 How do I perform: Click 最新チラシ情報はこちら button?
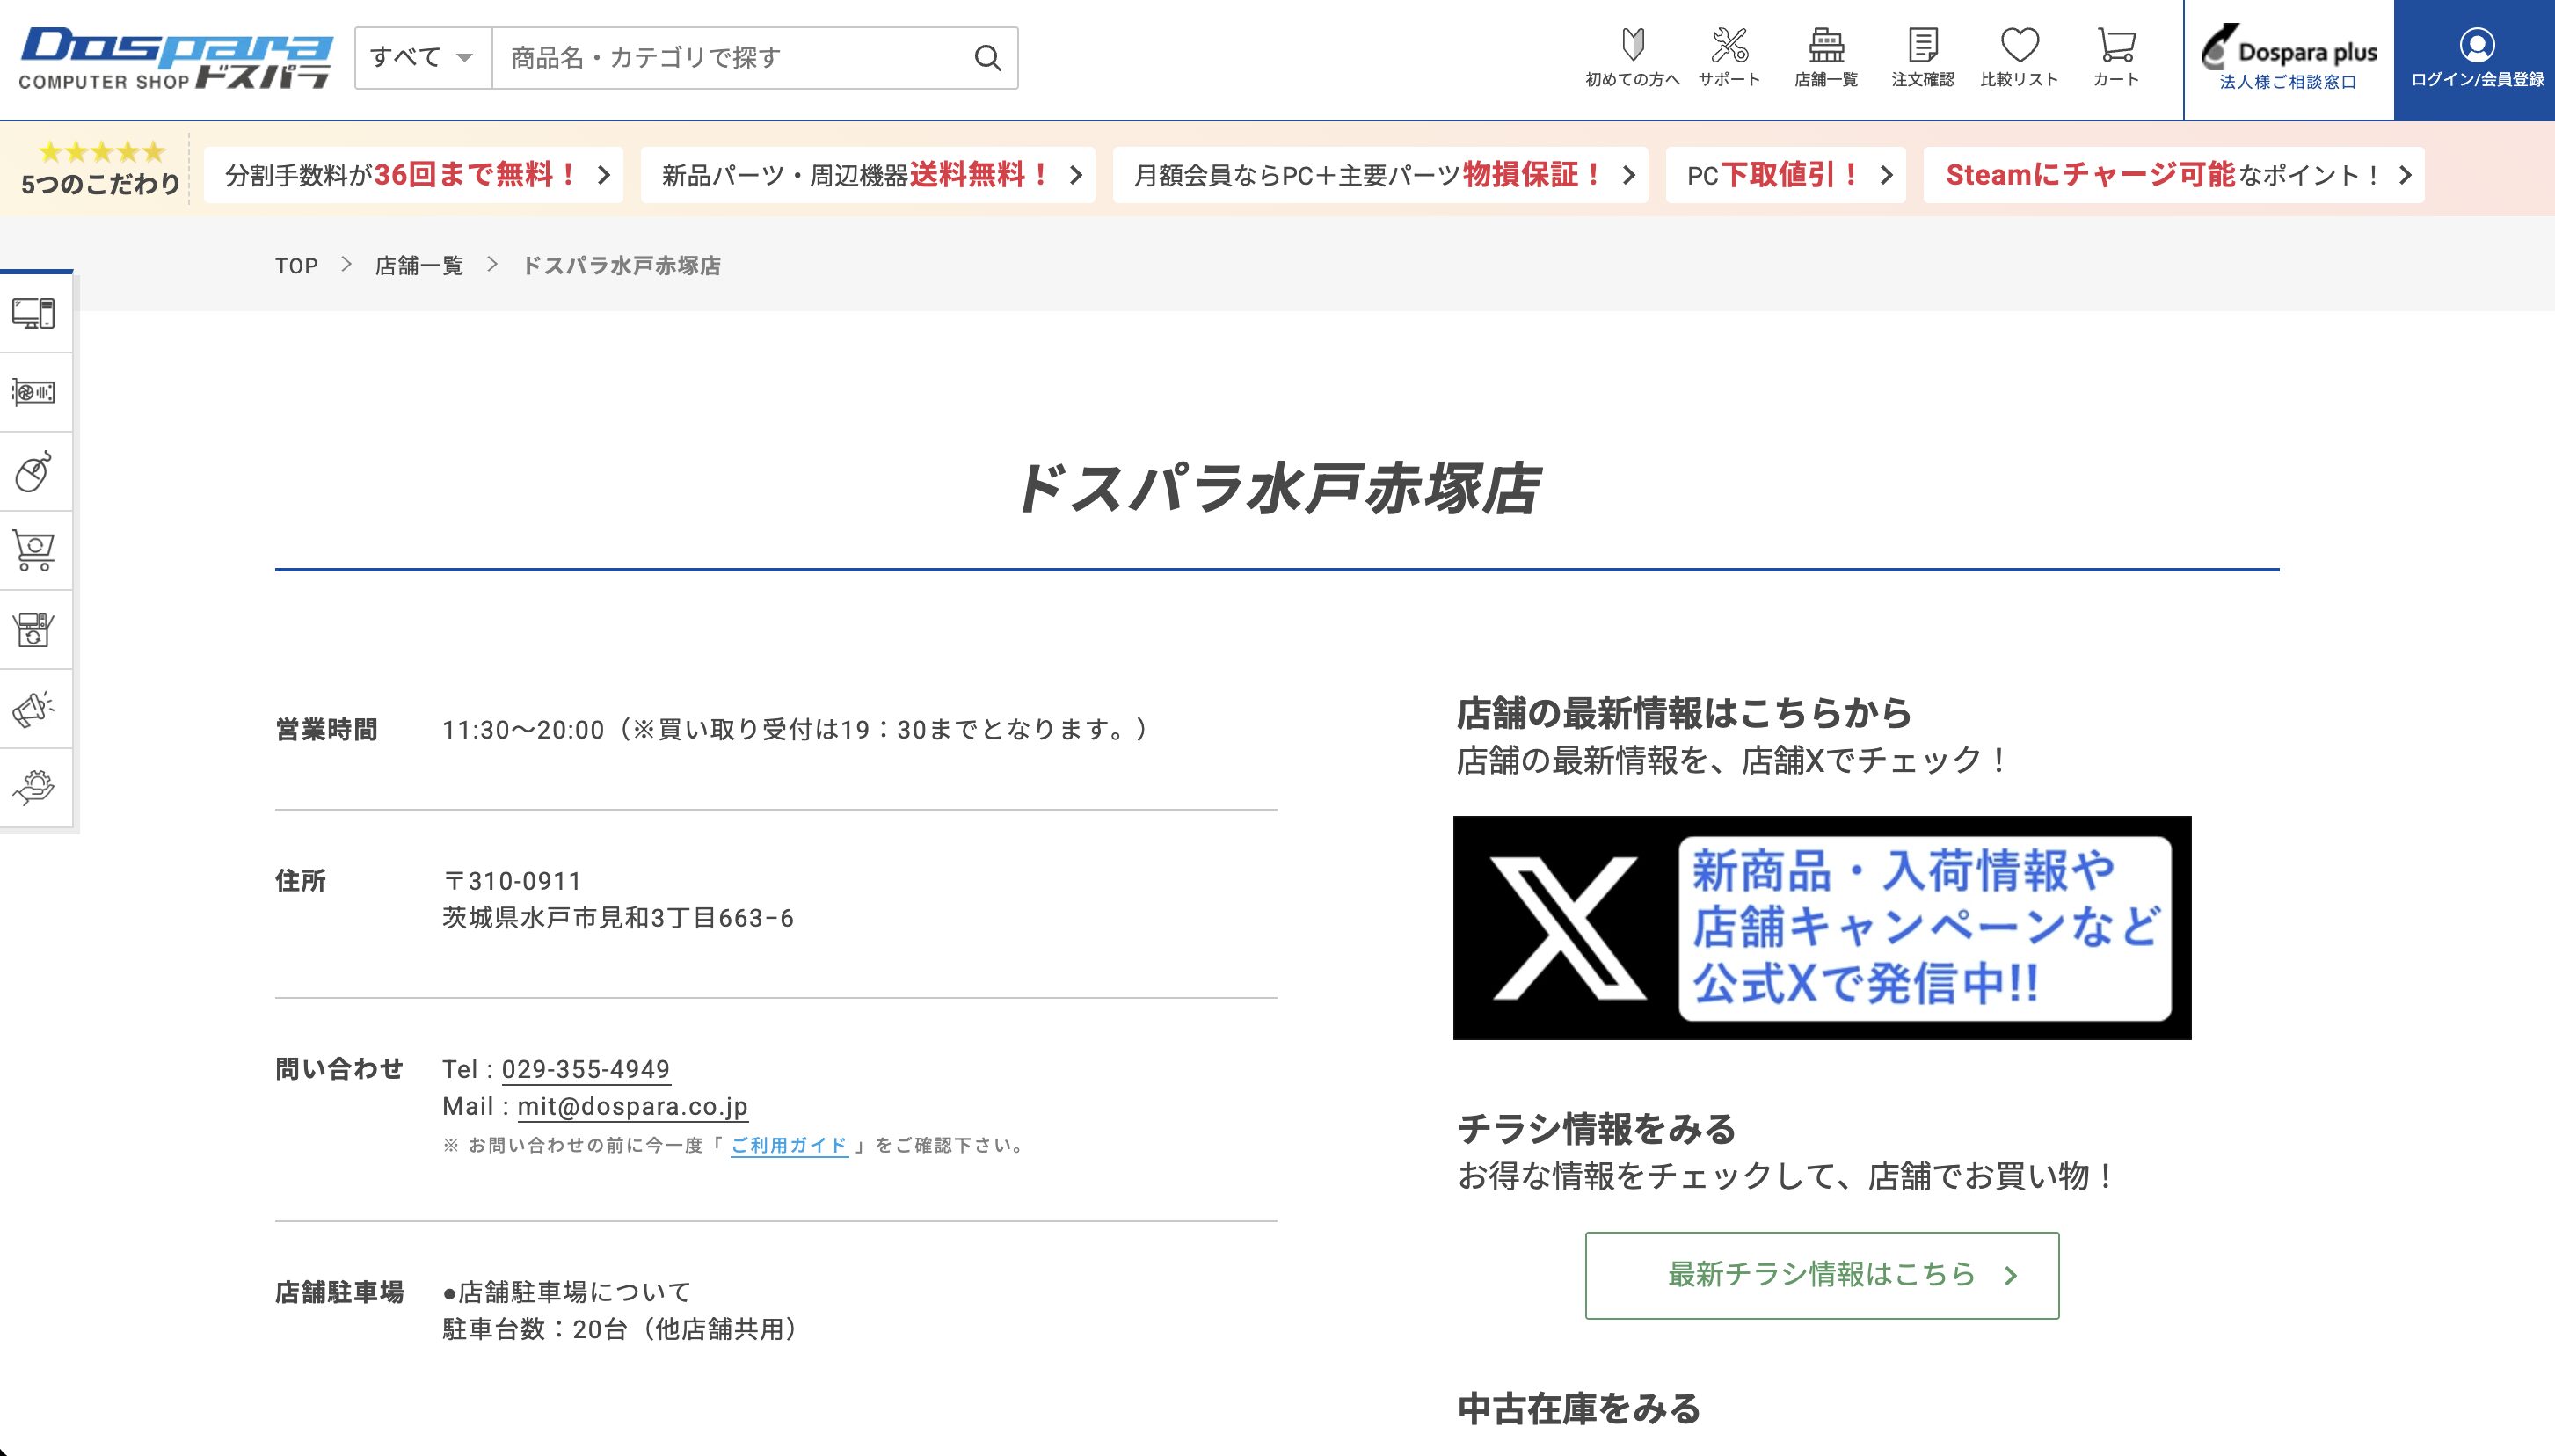point(1821,1275)
